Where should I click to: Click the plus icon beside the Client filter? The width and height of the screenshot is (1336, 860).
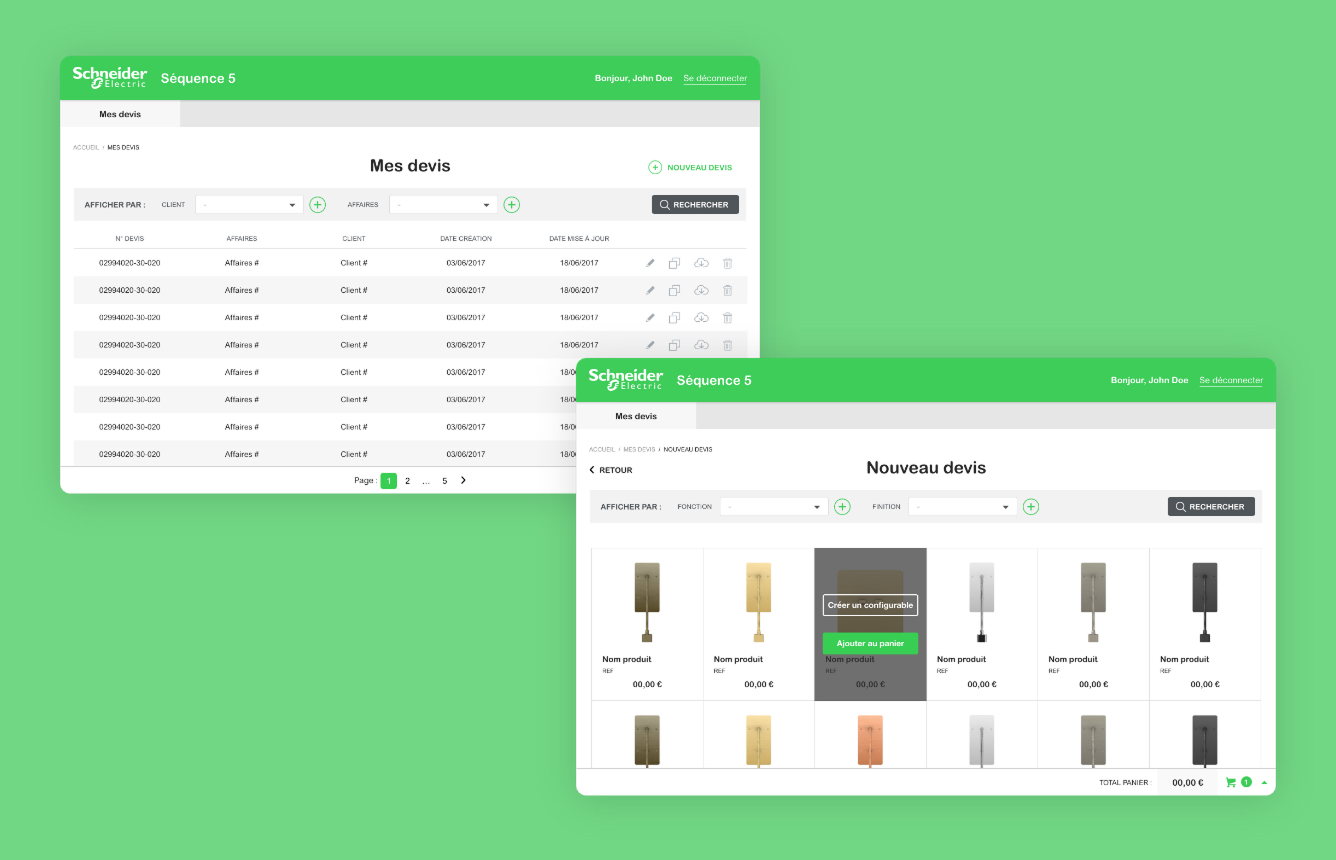coord(318,204)
